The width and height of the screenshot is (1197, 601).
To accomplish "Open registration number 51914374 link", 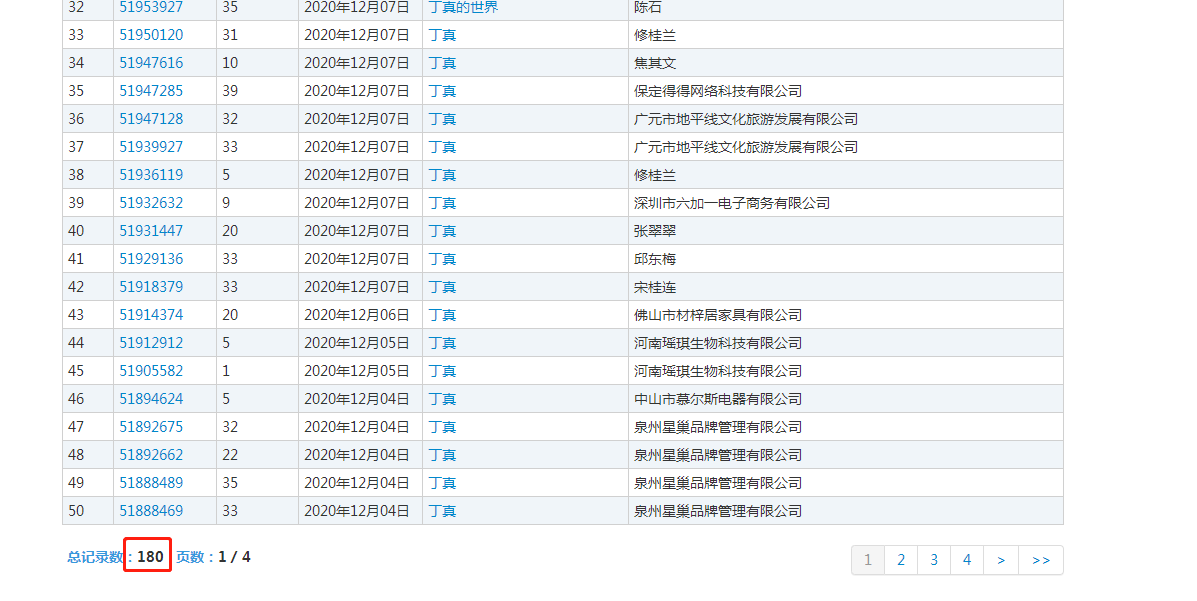I will (x=151, y=315).
